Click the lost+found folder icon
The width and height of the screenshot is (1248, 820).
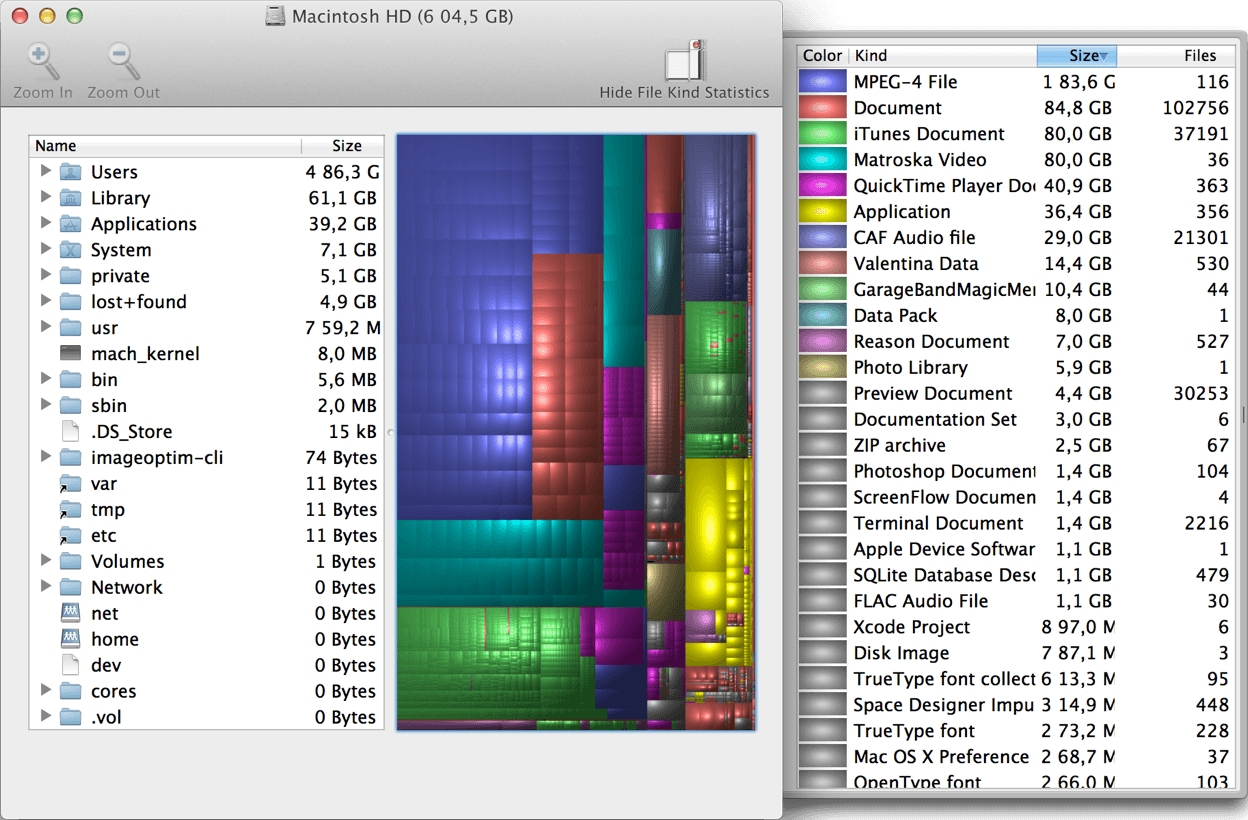click(x=70, y=302)
